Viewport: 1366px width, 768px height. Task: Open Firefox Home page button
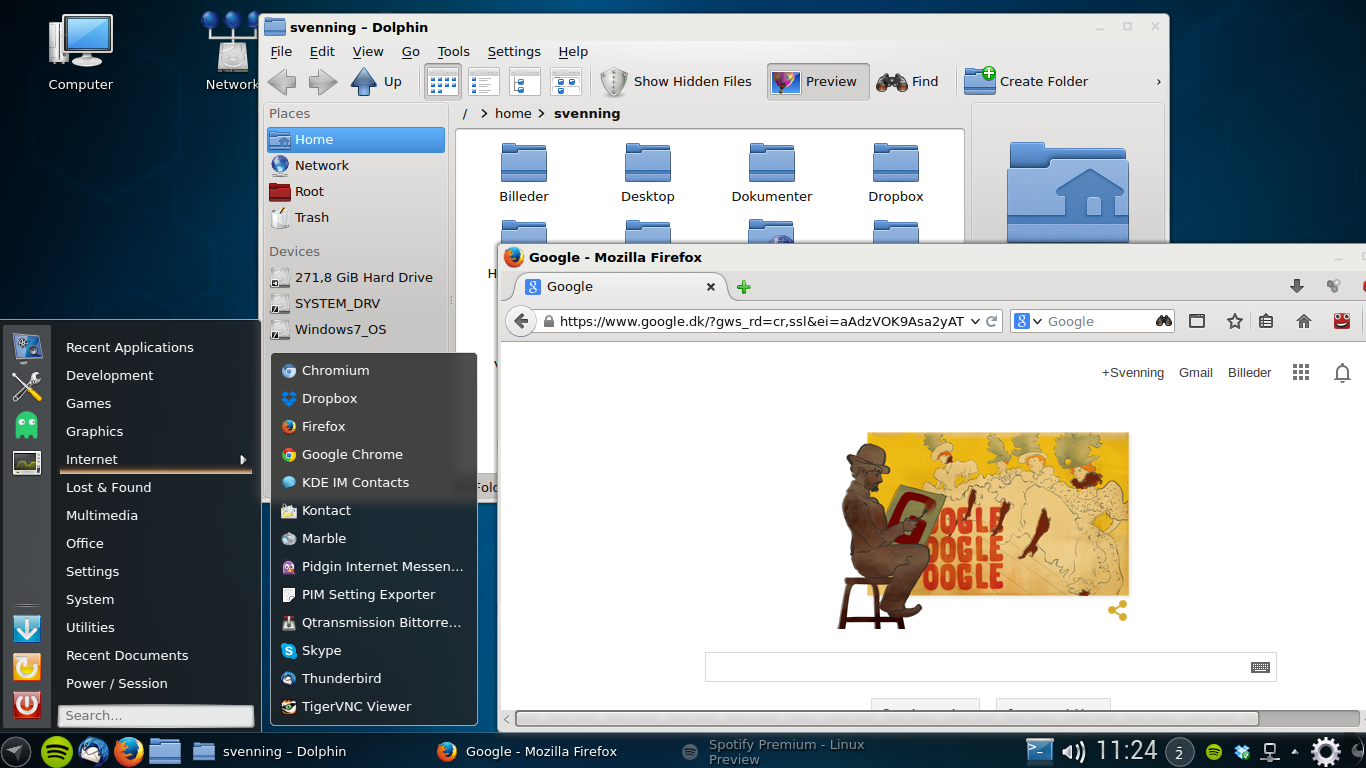[1303, 321]
